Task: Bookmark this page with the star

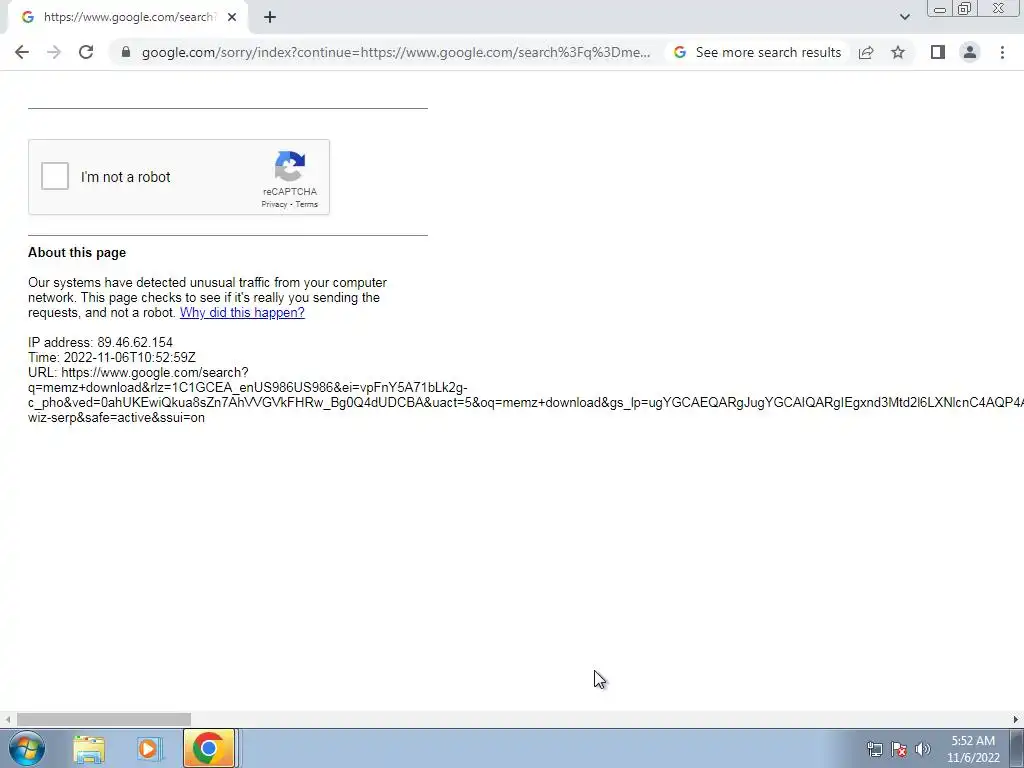Action: [x=898, y=52]
